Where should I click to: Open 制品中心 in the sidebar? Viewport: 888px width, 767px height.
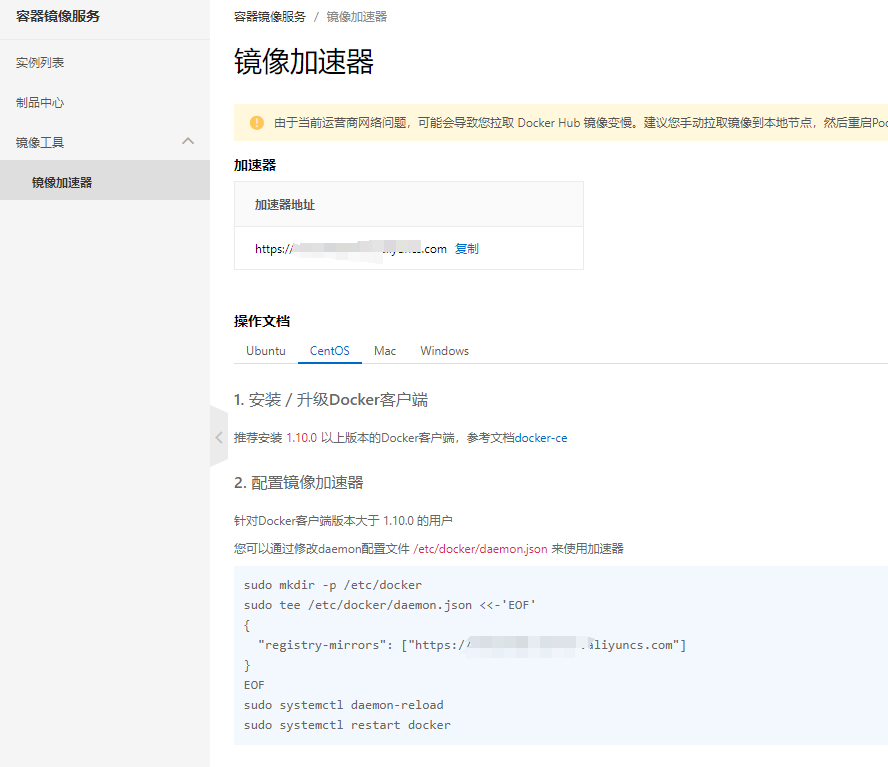point(40,103)
